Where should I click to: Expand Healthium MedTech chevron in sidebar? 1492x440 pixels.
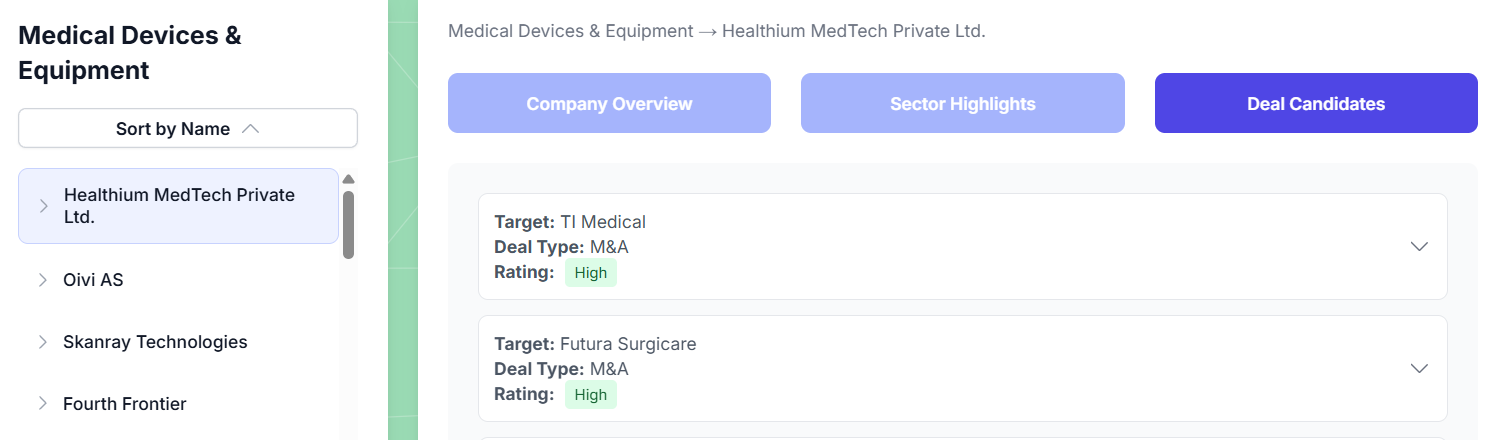tap(43, 206)
